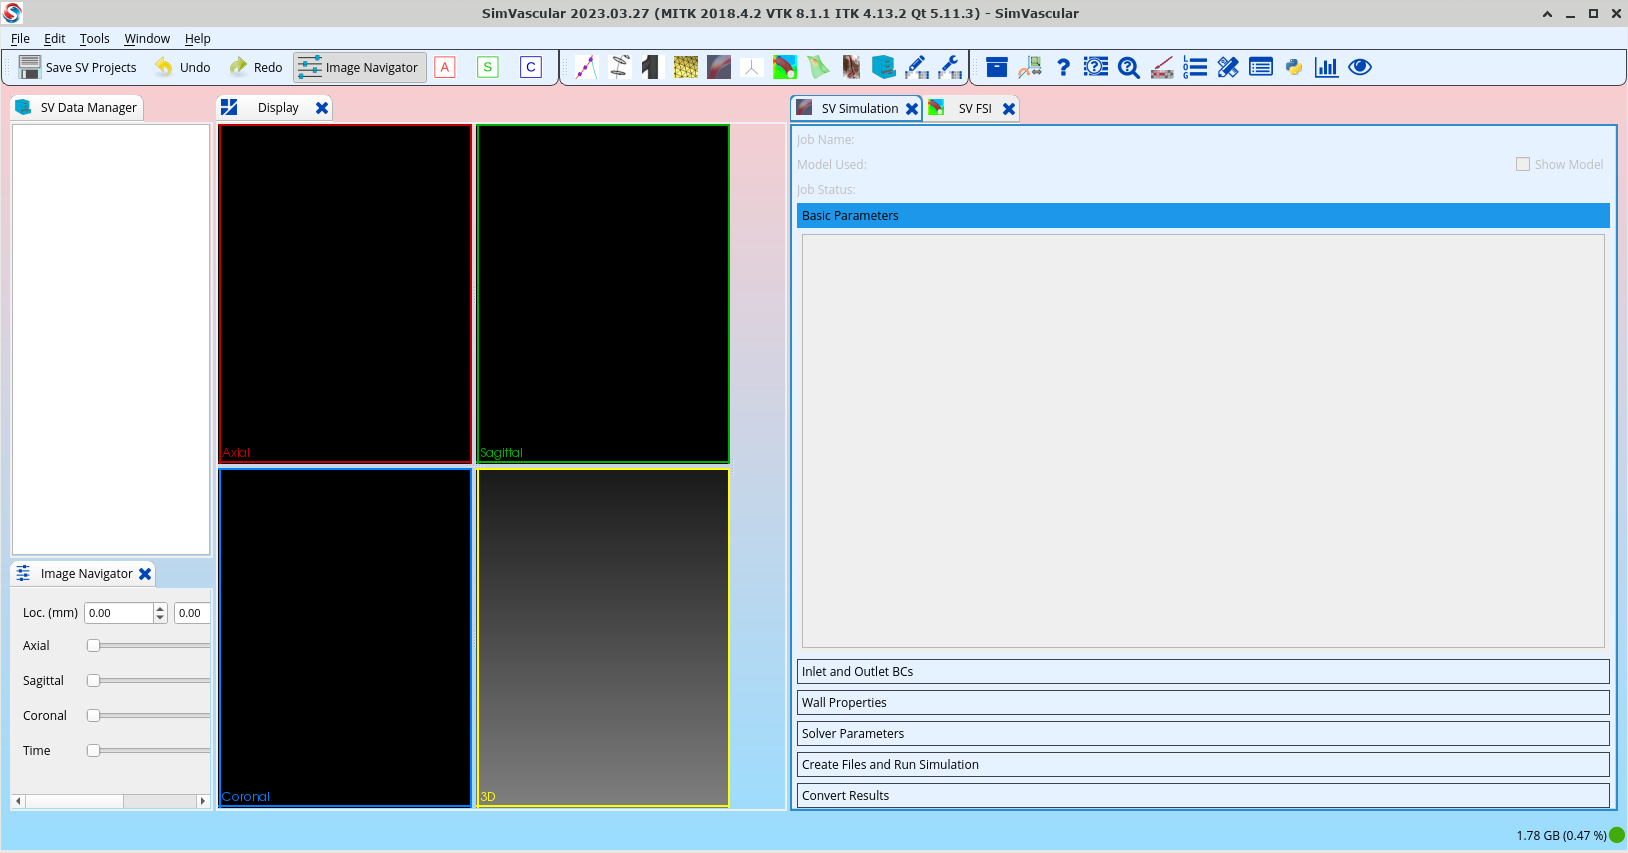Click the second Loc. (mm) value field
The image size is (1628, 853).
[x=192, y=613]
